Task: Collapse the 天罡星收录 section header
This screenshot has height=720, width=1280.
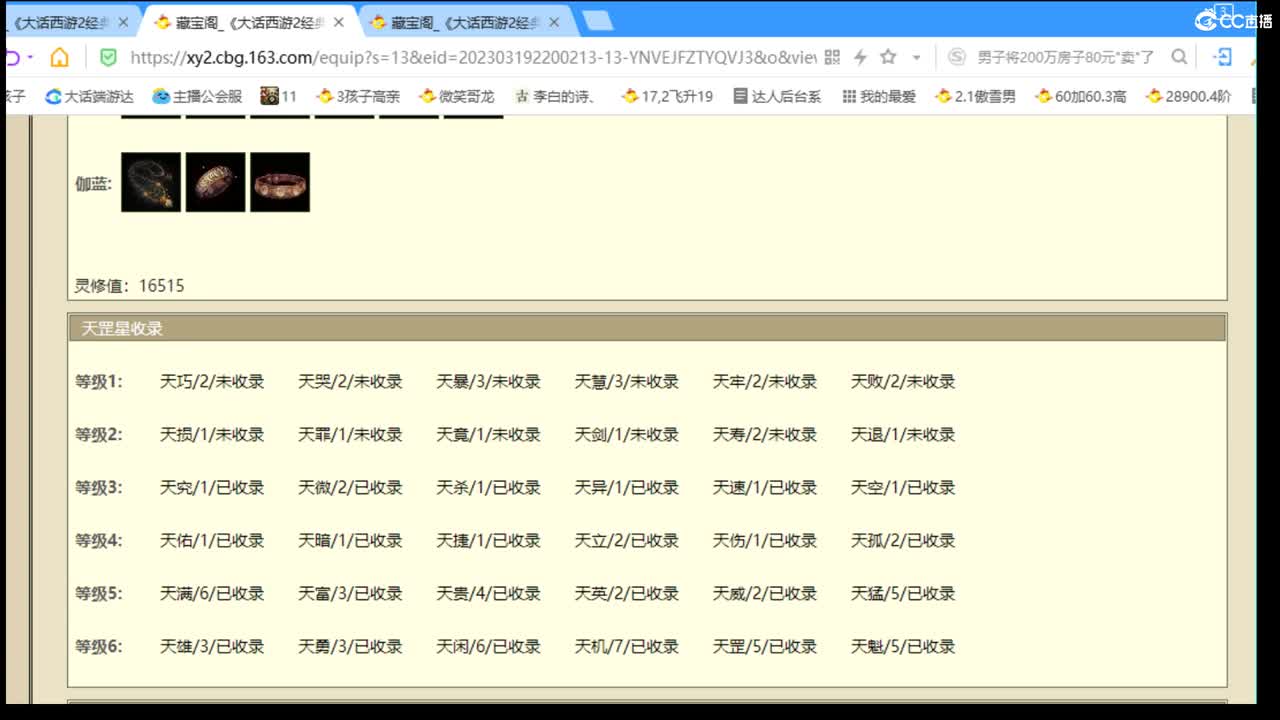Action: point(120,327)
